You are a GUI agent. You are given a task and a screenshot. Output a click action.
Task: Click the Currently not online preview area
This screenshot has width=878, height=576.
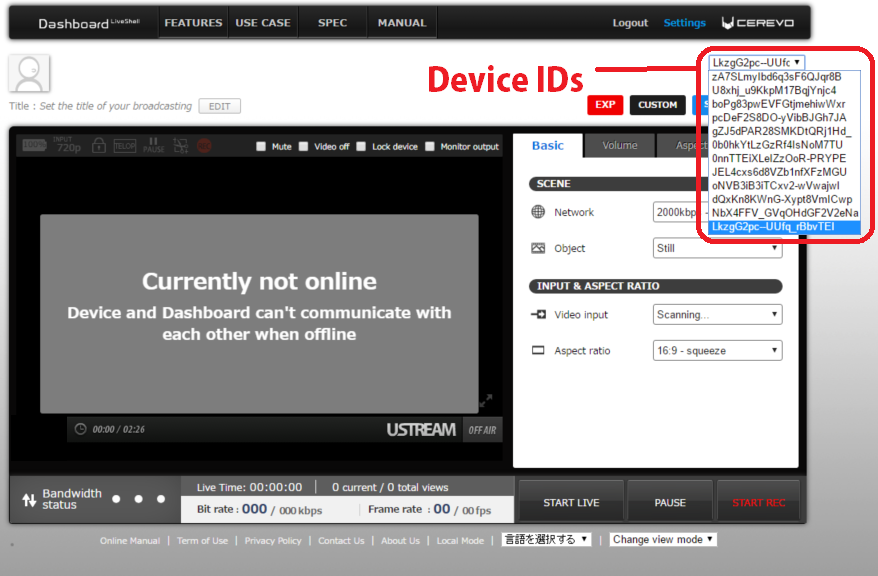(x=259, y=313)
